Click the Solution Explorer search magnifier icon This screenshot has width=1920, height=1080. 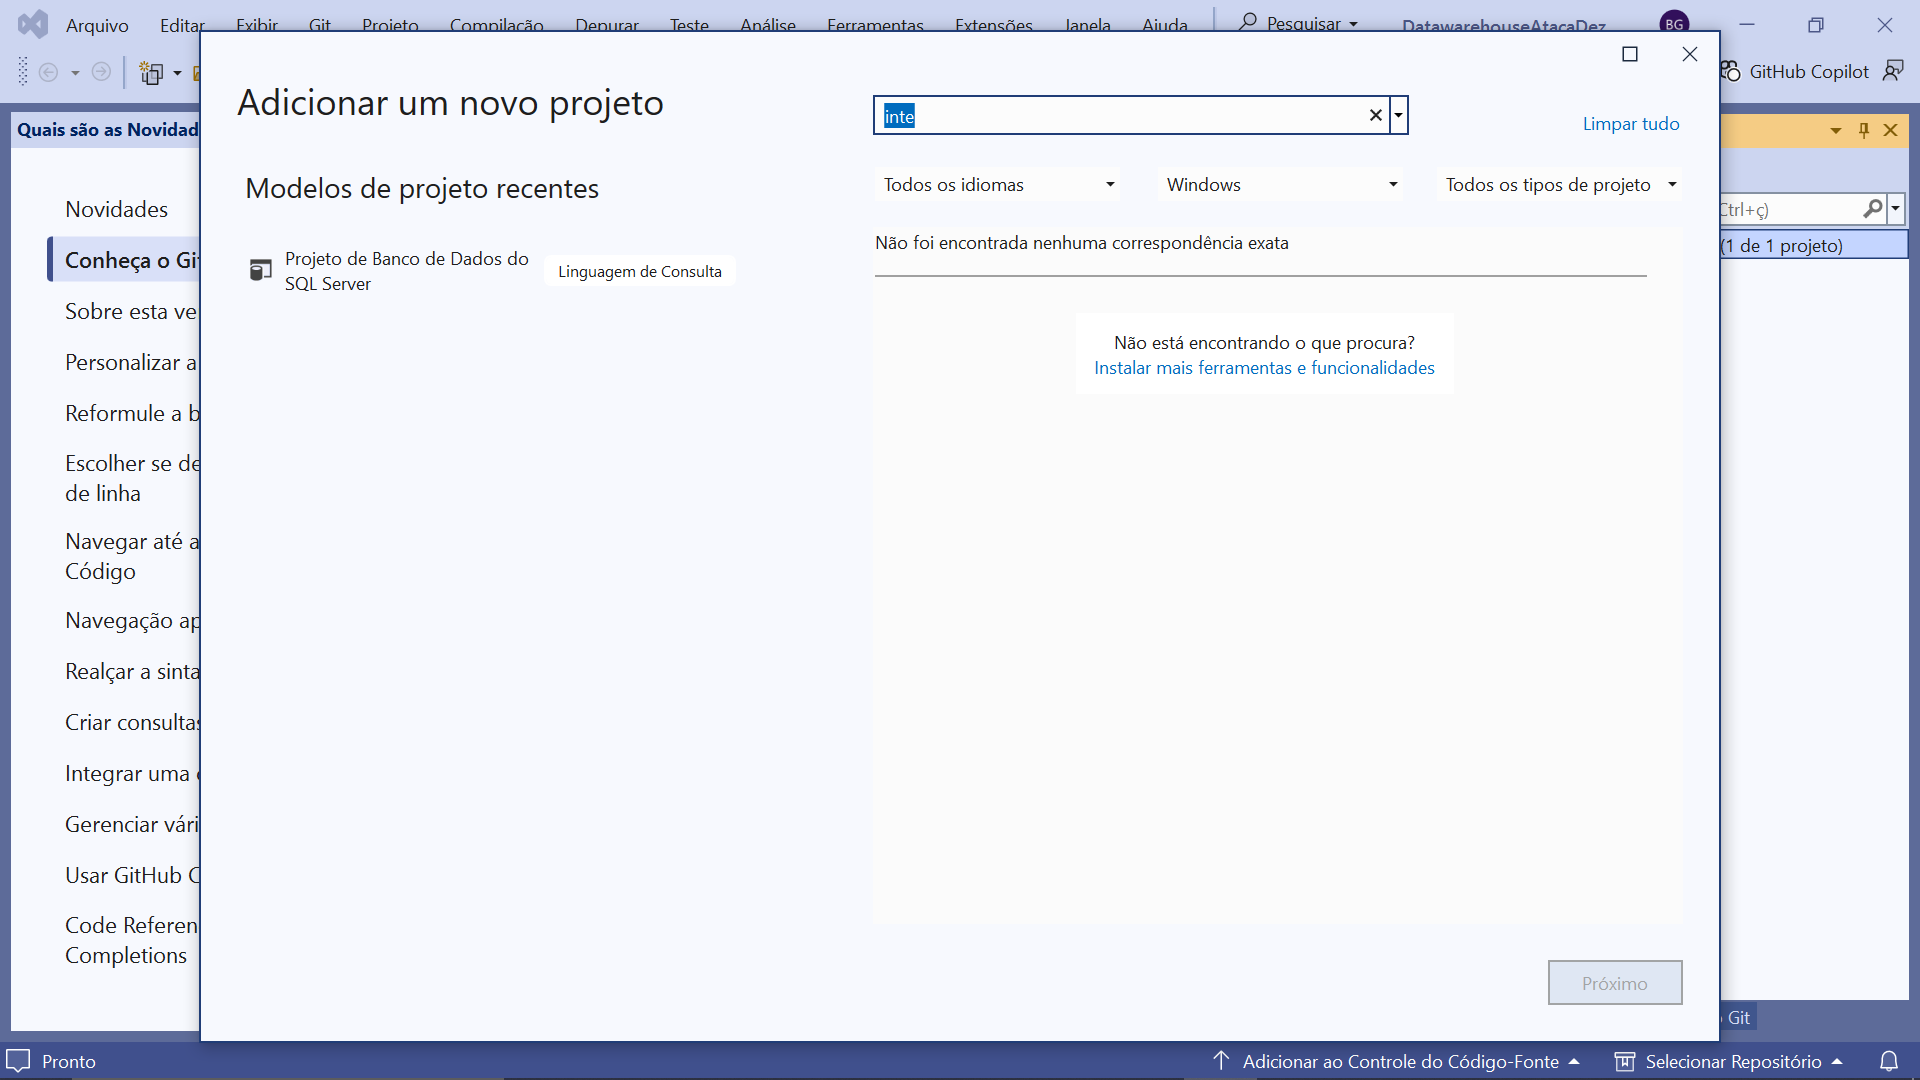click(1873, 209)
